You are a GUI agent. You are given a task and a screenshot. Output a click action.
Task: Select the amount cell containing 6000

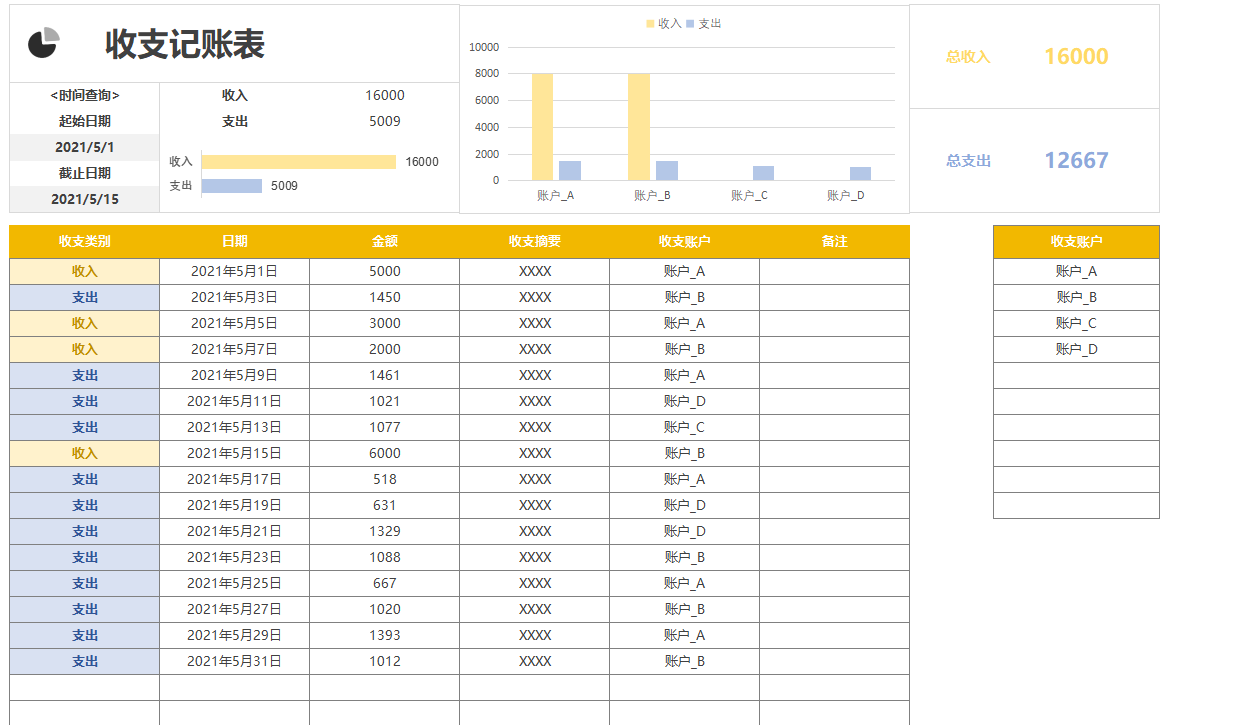click(384, 453)
